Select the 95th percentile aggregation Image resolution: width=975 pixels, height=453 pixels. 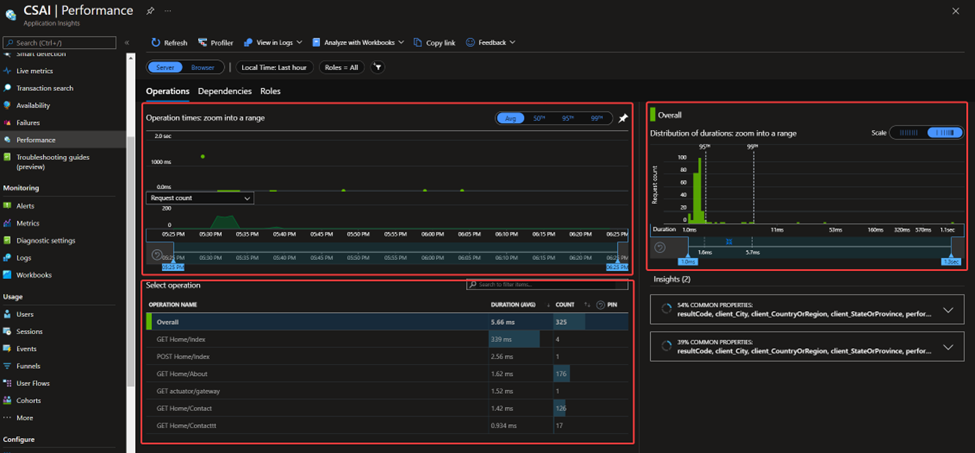click(568, 118)
